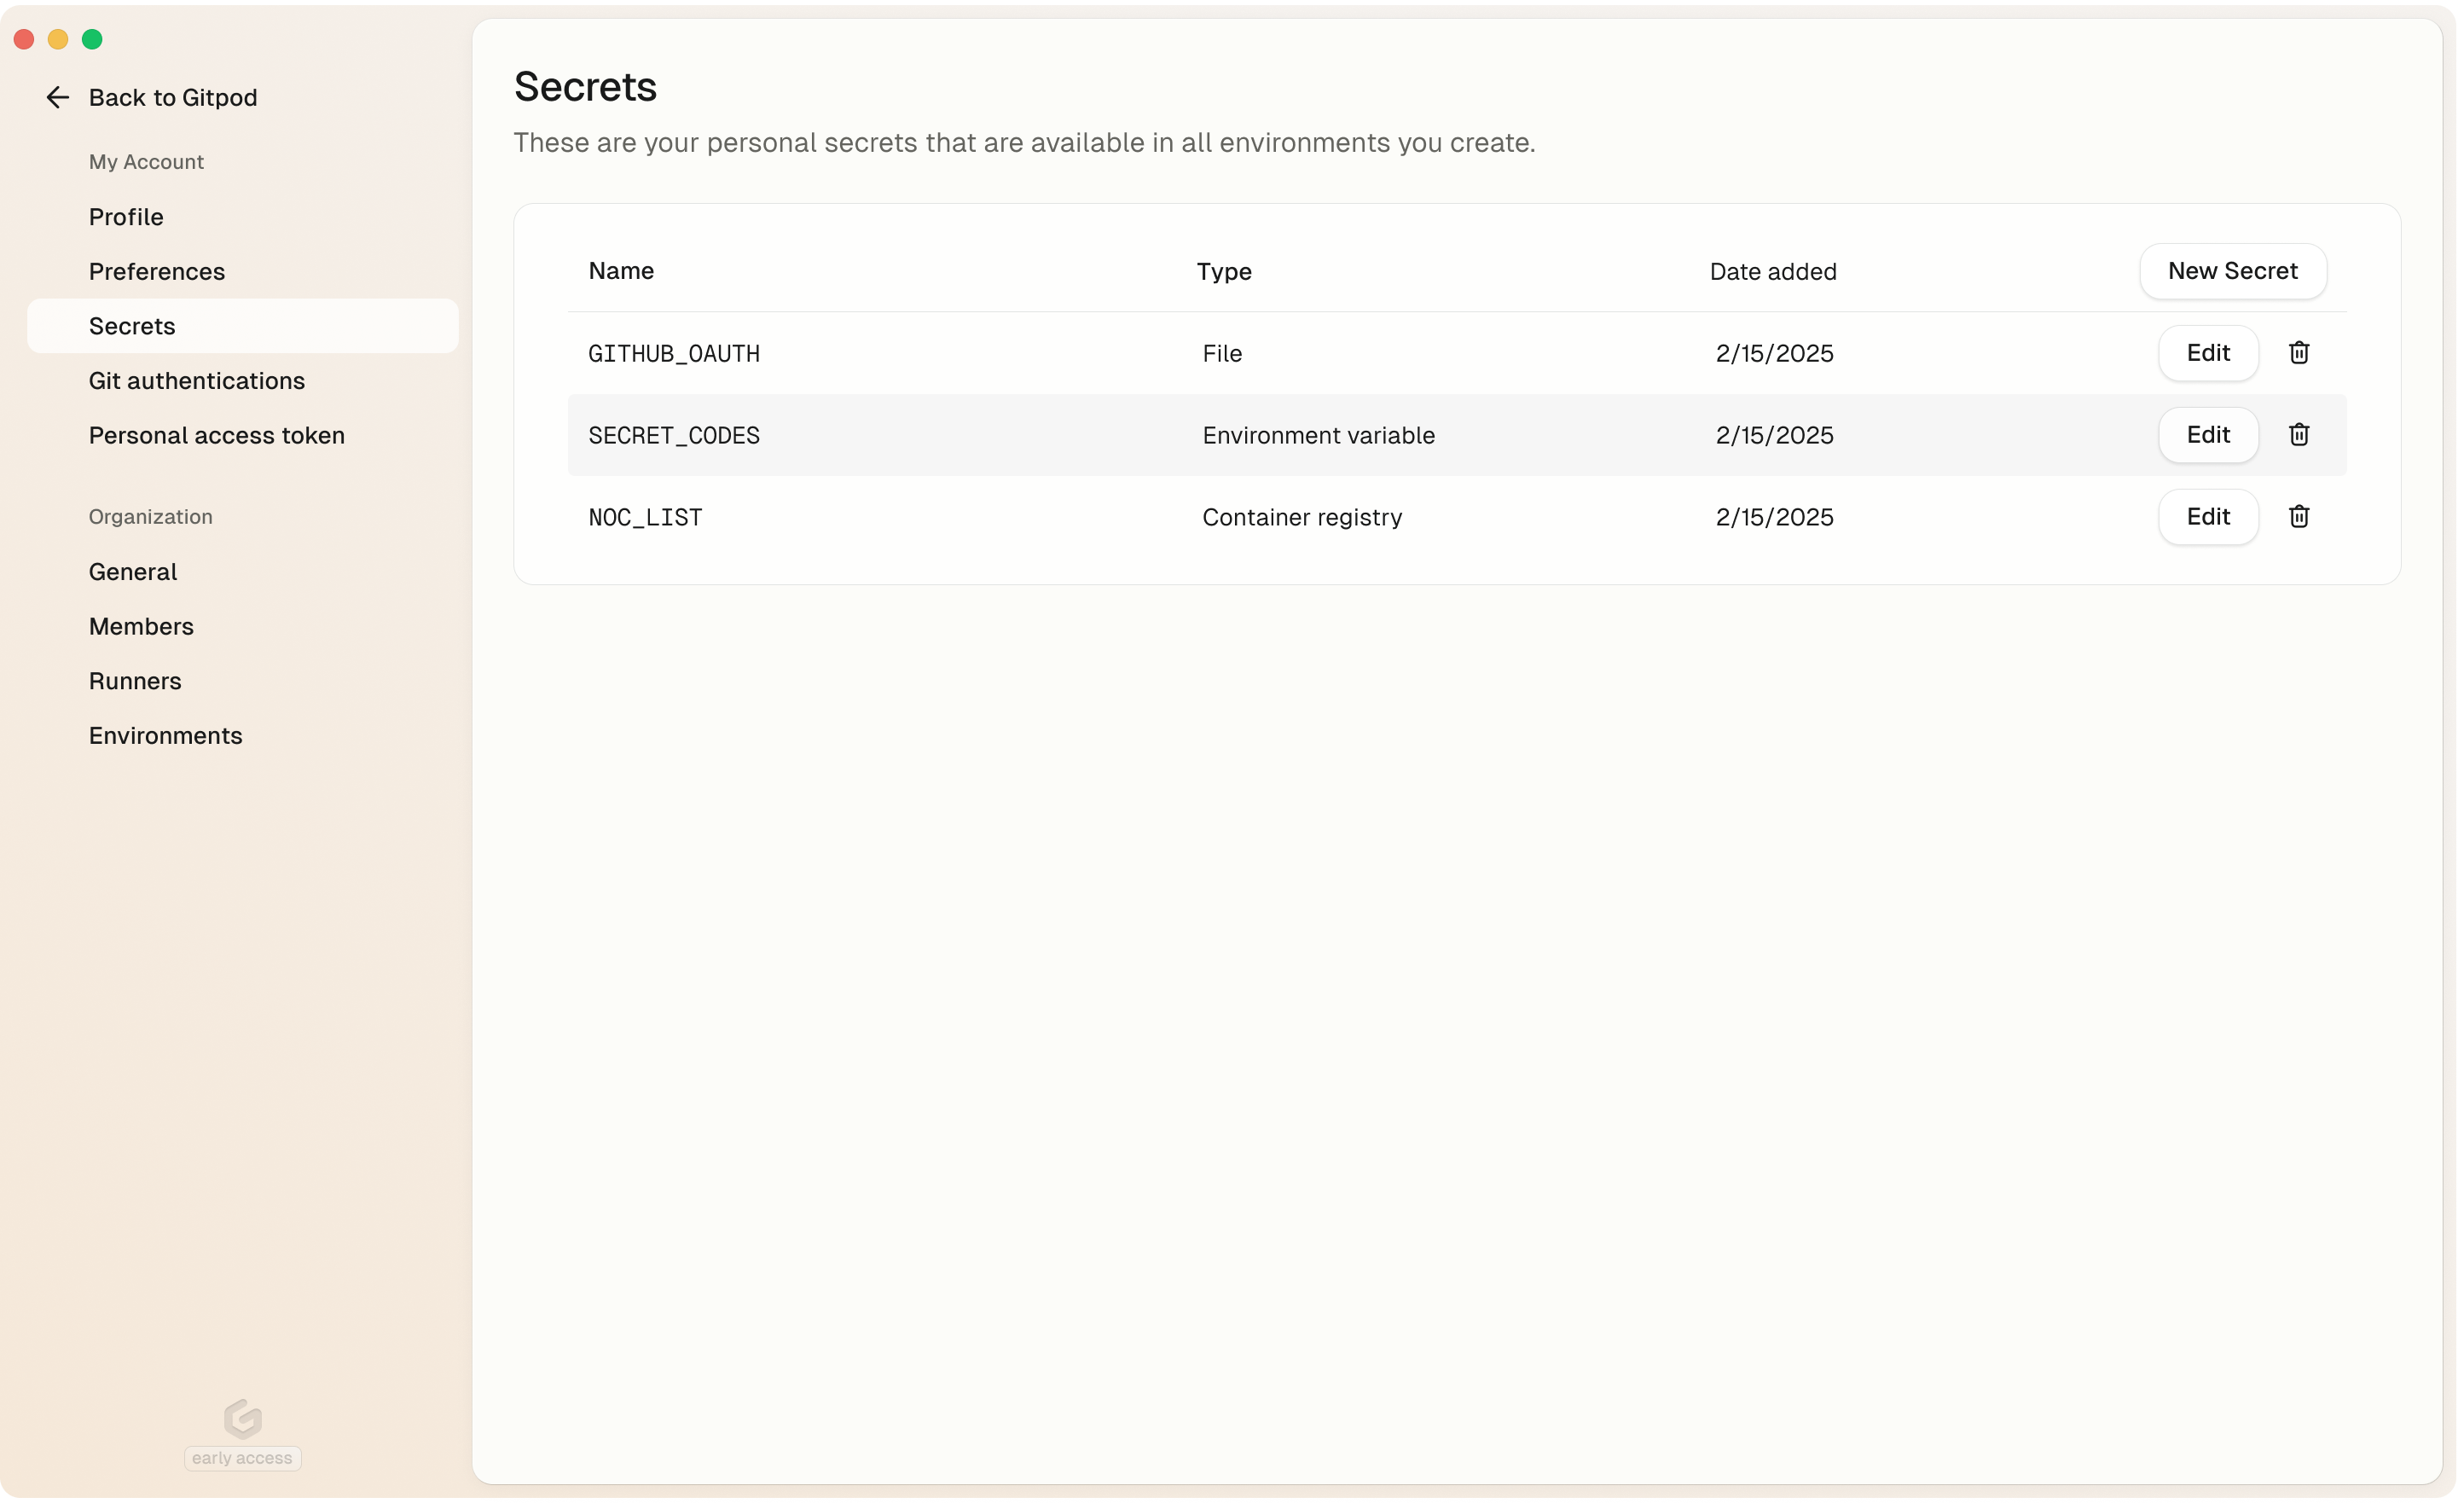
Task: Edit the GITHUB_OAUTH secret
Action: (x=2208, y=353)
